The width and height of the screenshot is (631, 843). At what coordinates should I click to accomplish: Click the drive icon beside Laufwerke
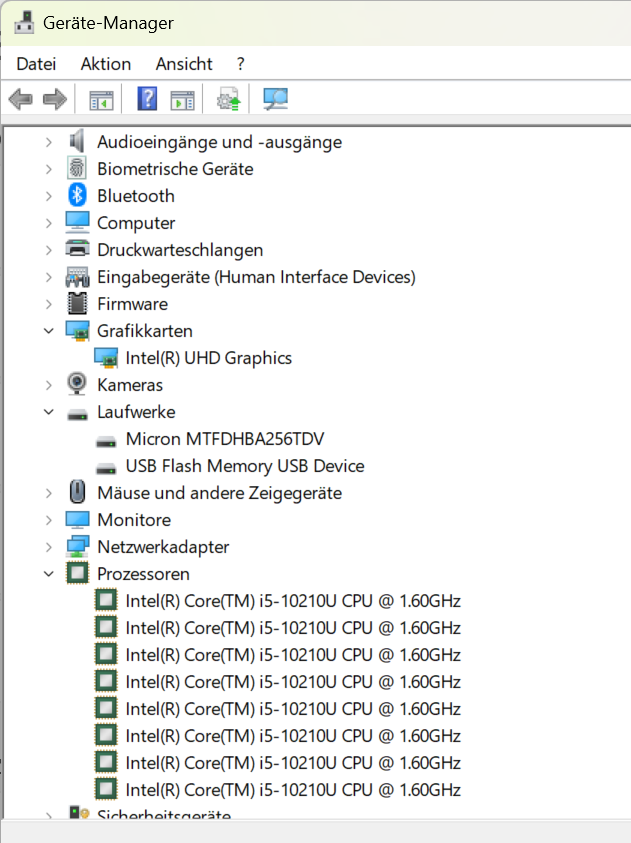point(77,415)
